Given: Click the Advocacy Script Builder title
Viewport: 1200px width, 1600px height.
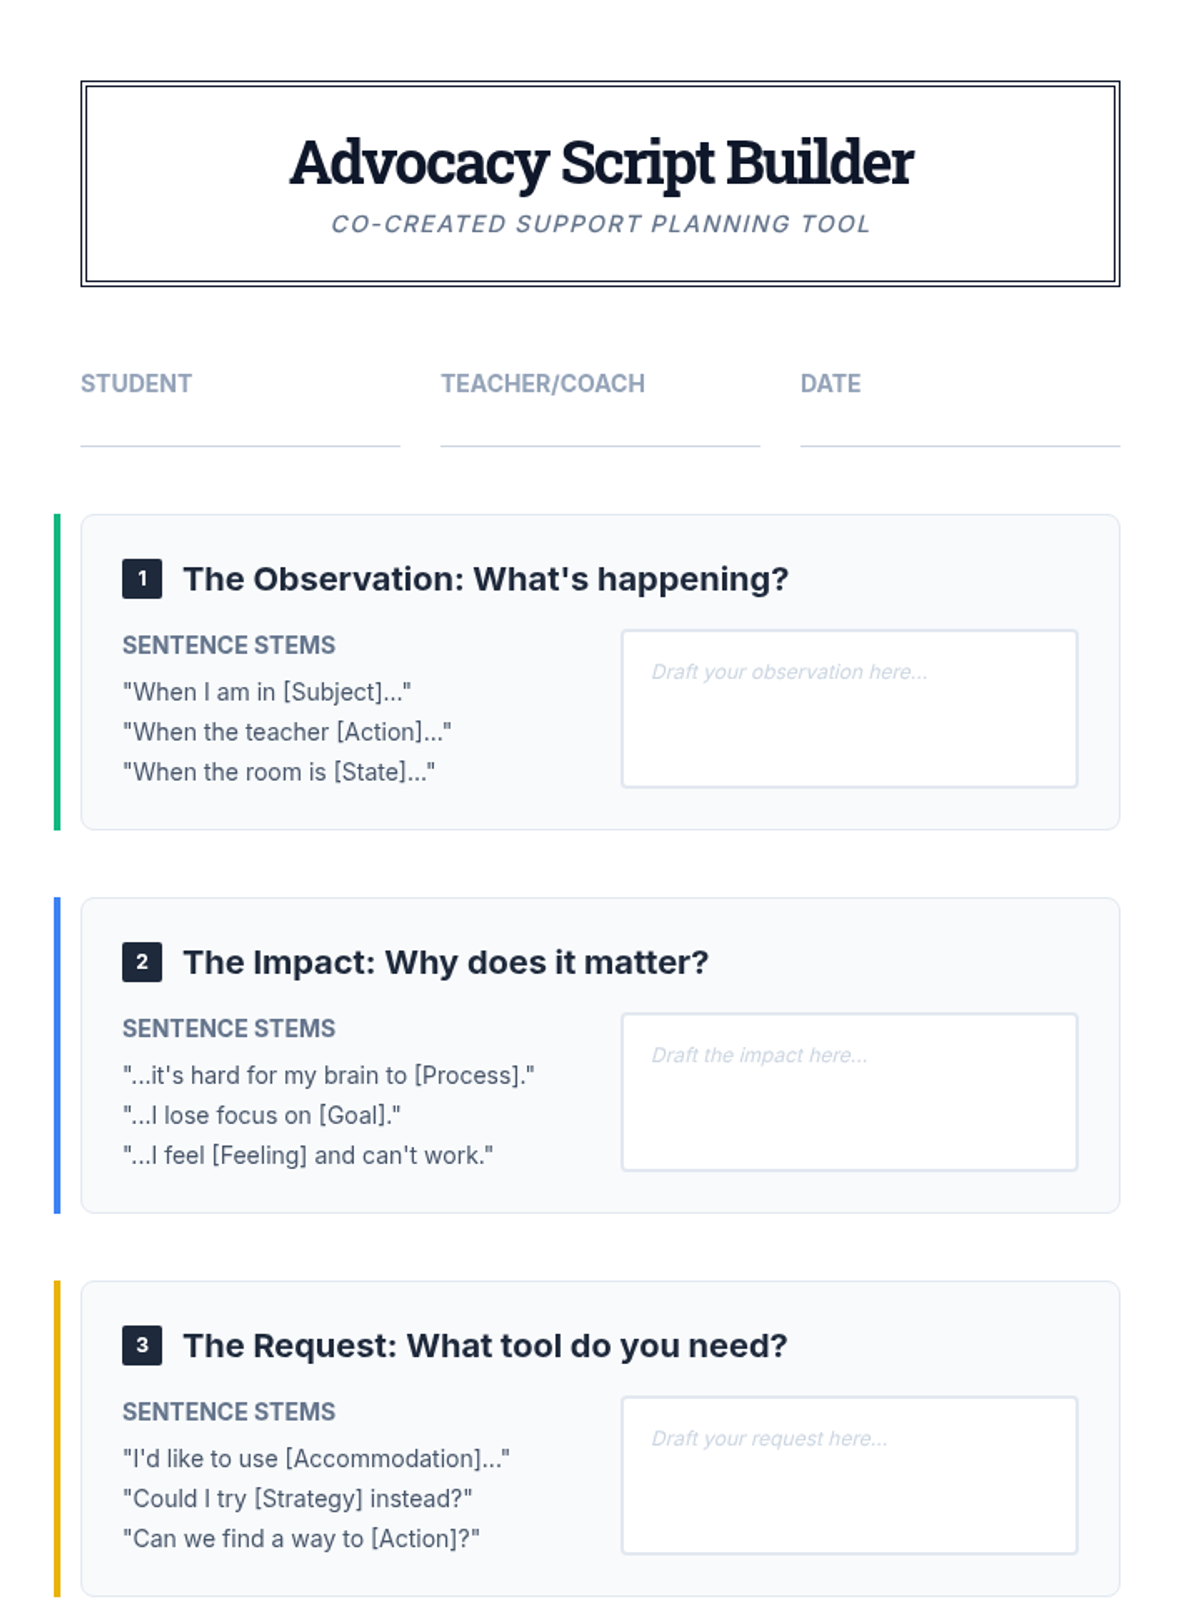Looking at the screenshot, I should (601, 163).
